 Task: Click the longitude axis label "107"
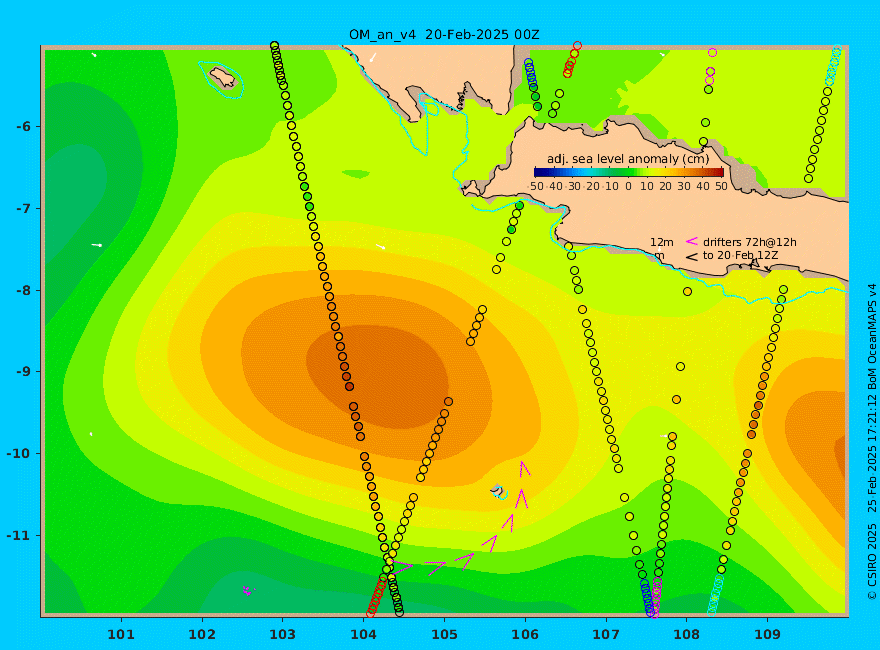[x=606, y=635]
